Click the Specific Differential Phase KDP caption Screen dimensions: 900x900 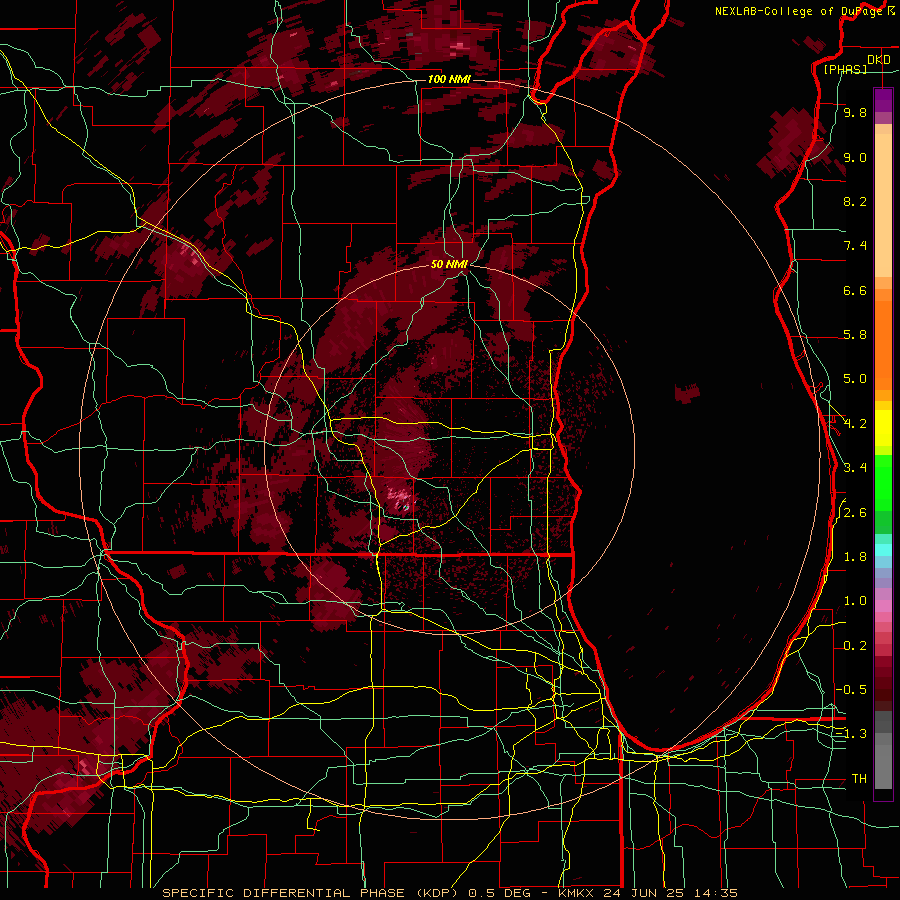pos(313,893)
